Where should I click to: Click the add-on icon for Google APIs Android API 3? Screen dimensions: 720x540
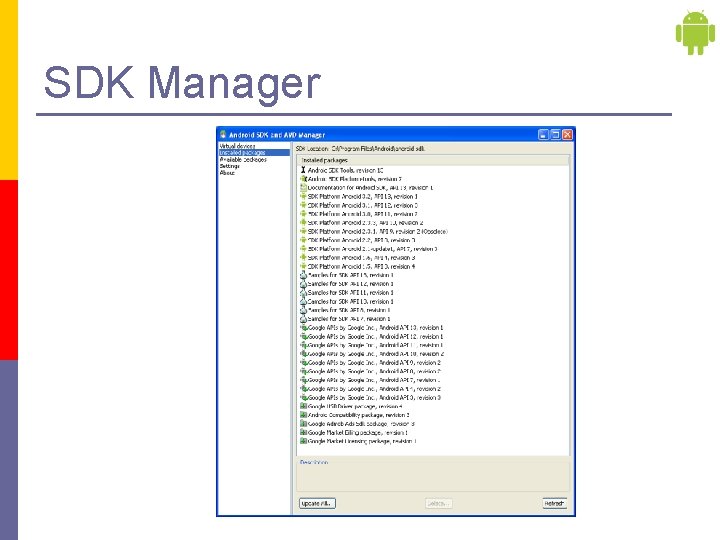point(303,397)
